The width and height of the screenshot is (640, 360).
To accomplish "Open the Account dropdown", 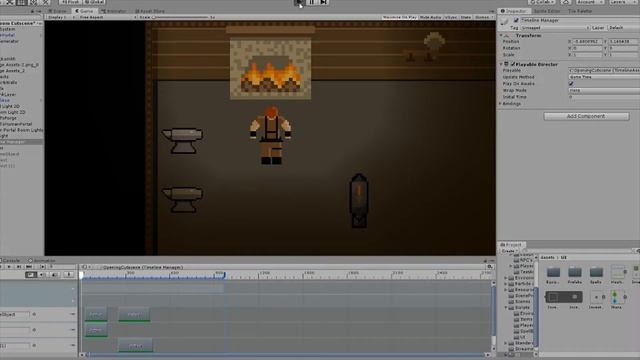I will tap(589, 2).
